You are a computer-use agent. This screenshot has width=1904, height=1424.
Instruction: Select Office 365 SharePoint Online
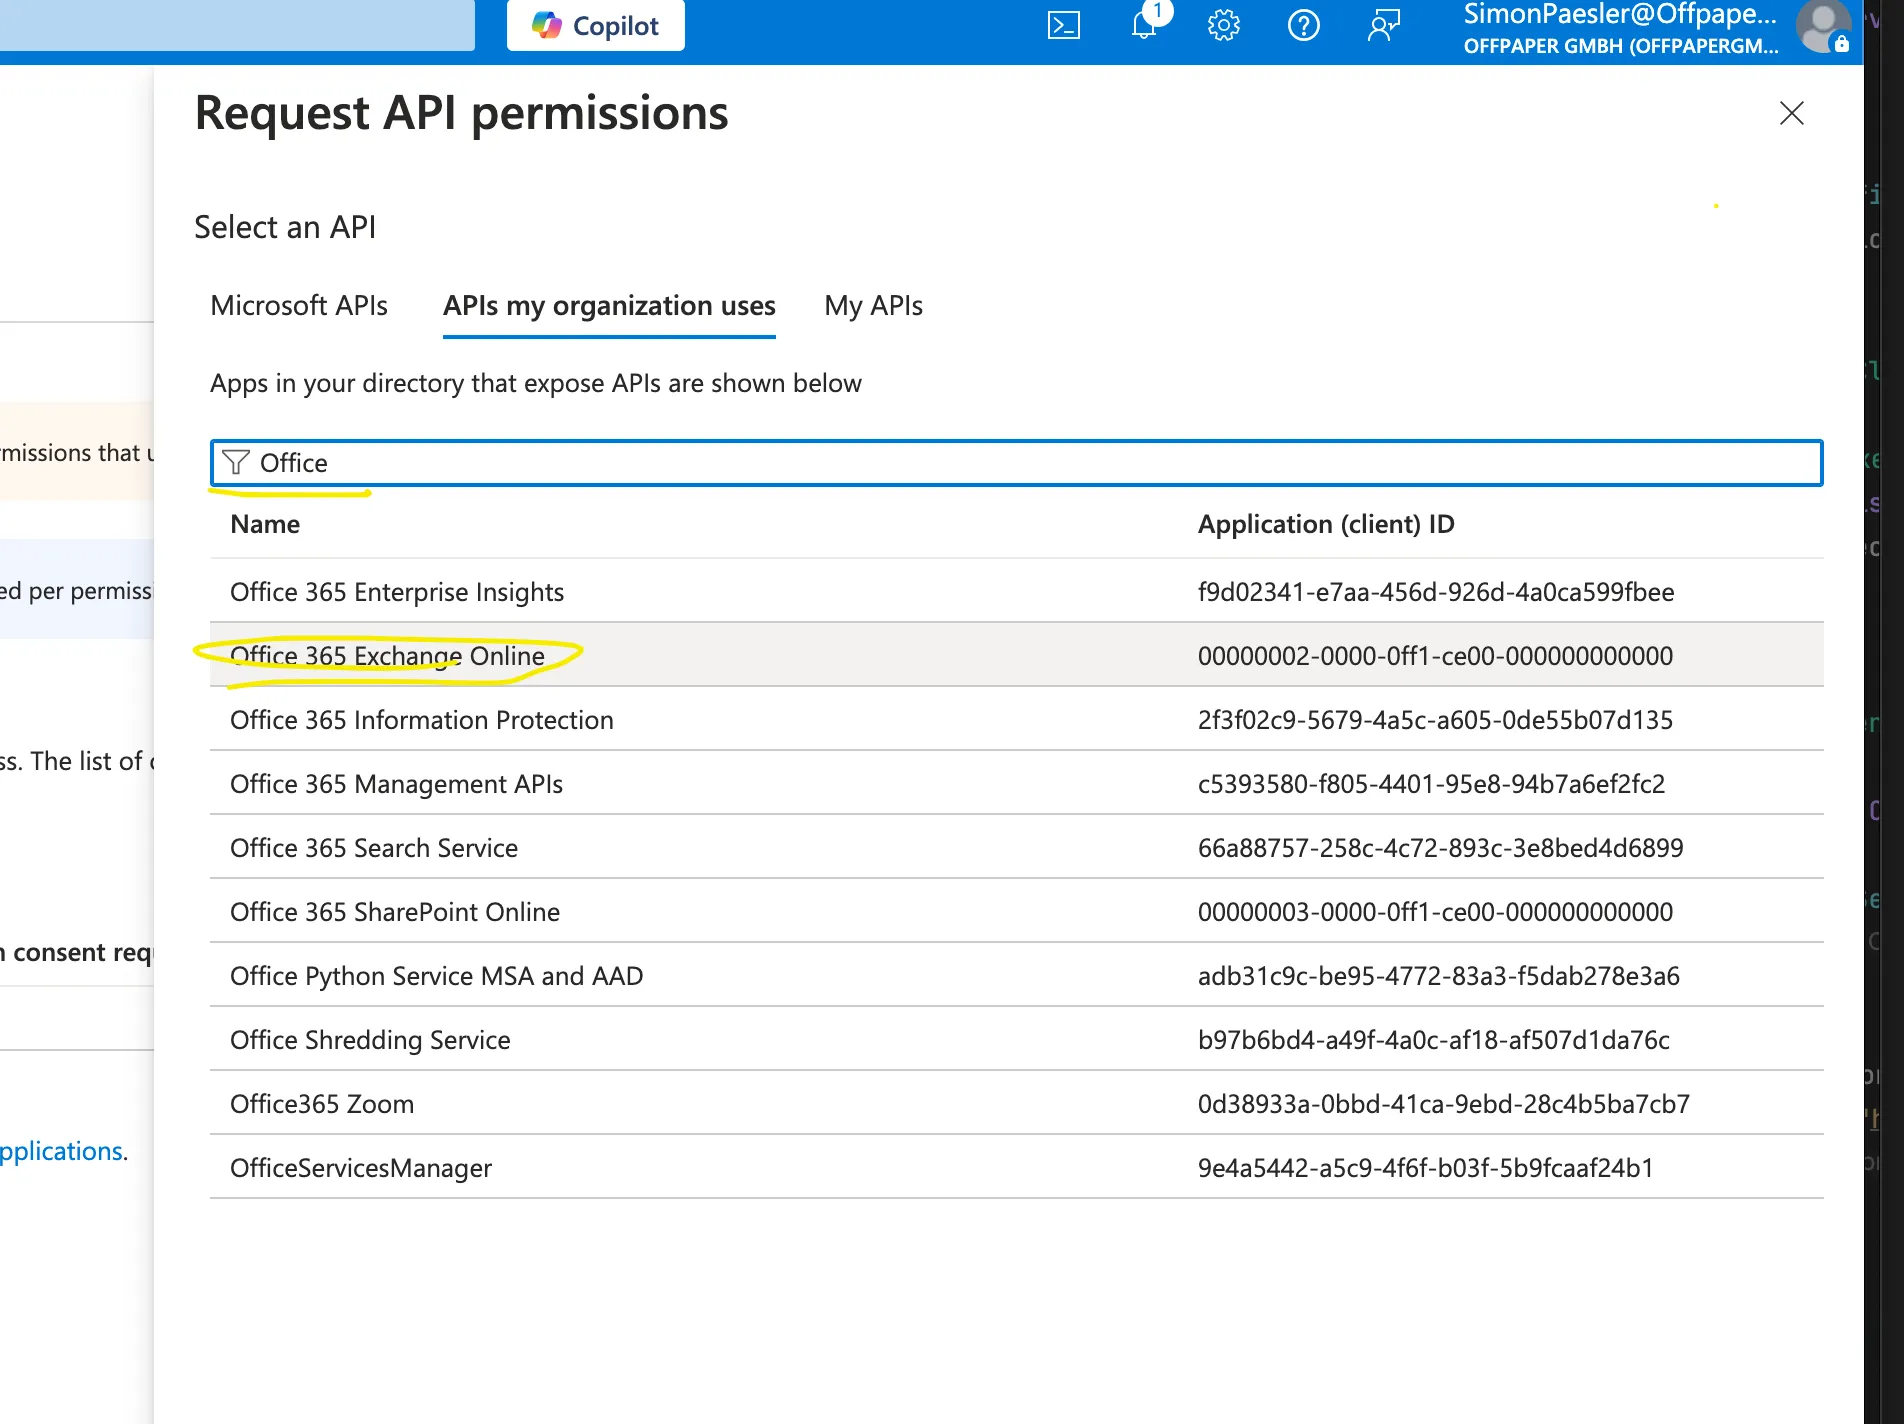pos(395,912)
